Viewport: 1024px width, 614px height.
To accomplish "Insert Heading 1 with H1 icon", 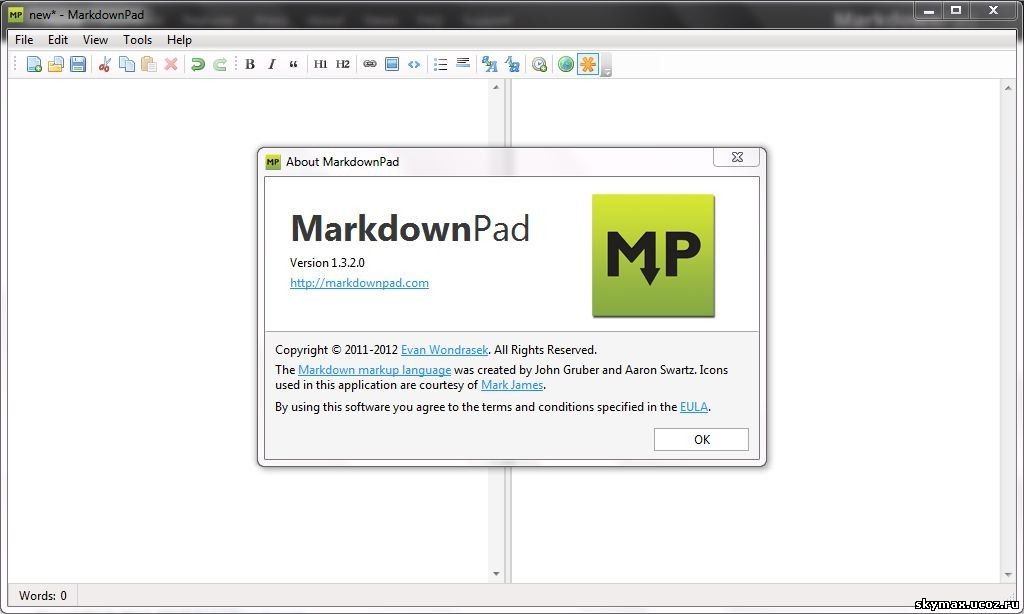I will tap(320, 64).
